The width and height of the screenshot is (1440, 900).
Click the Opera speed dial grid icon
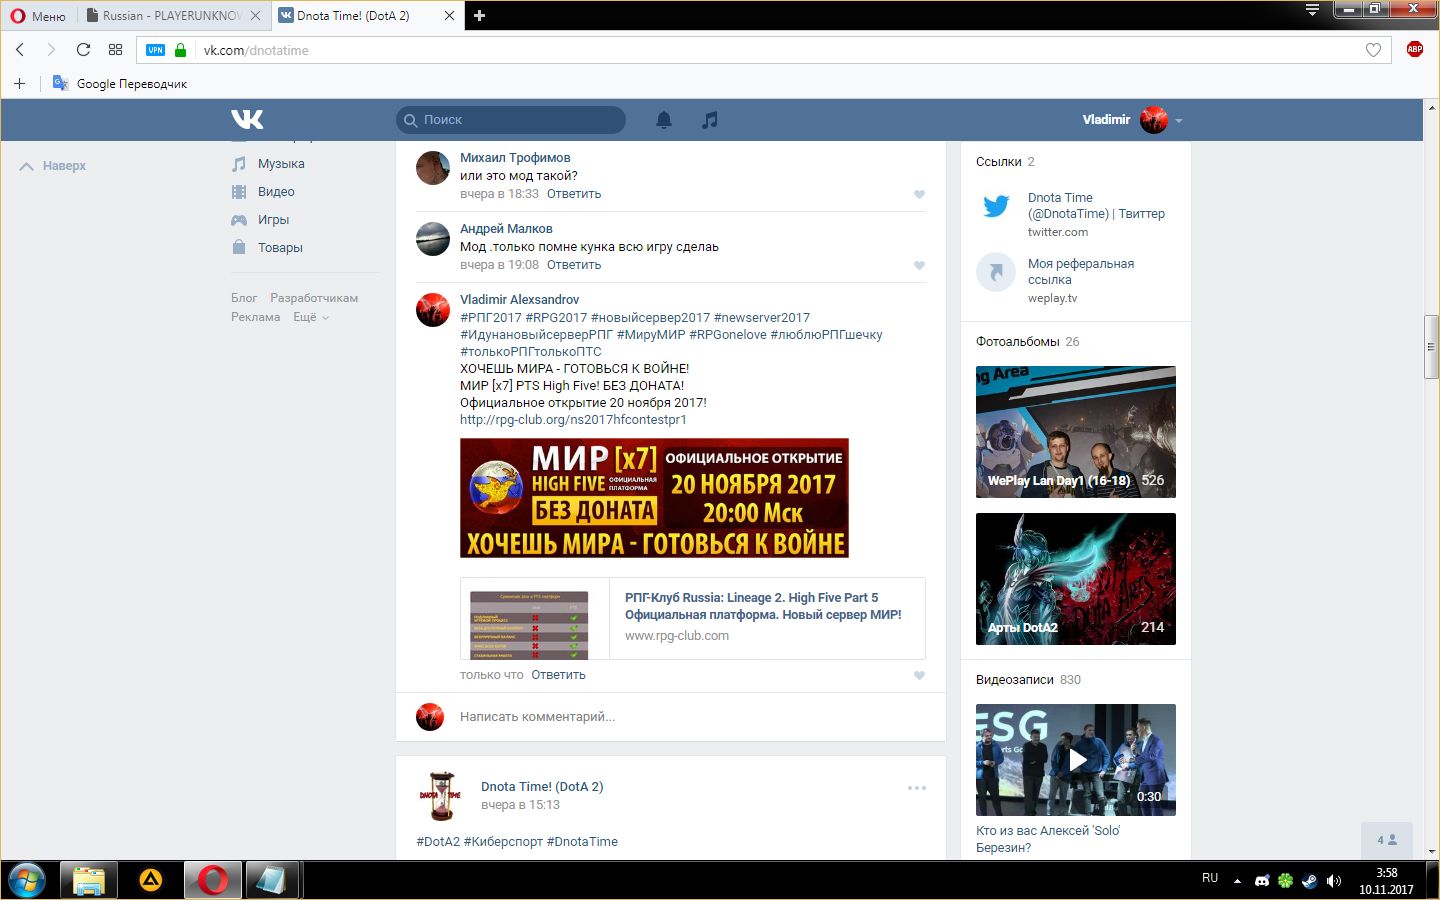(116, 50)
